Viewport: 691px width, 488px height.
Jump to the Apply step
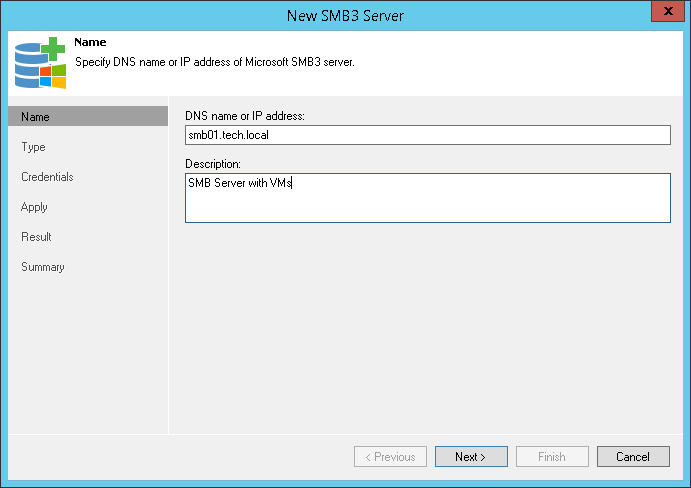pyautogui.click(x=34, y=207)
